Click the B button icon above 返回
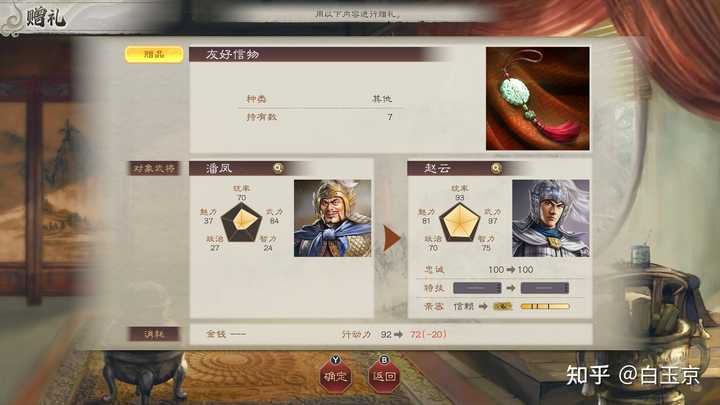The height and width of the screenshot is (405, 720). pyautogui.click(x=384, y=360)
